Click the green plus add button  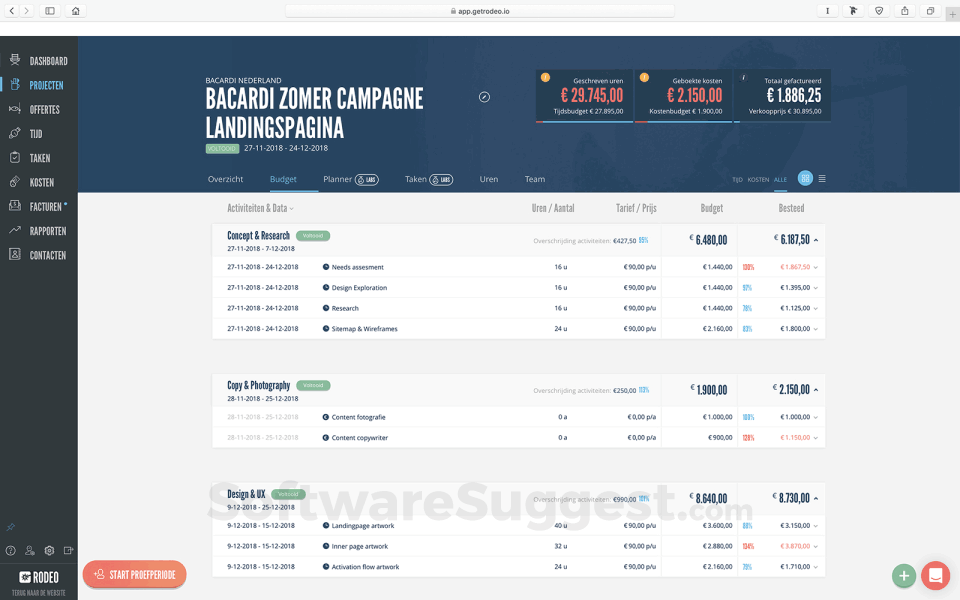coord(904,576)
